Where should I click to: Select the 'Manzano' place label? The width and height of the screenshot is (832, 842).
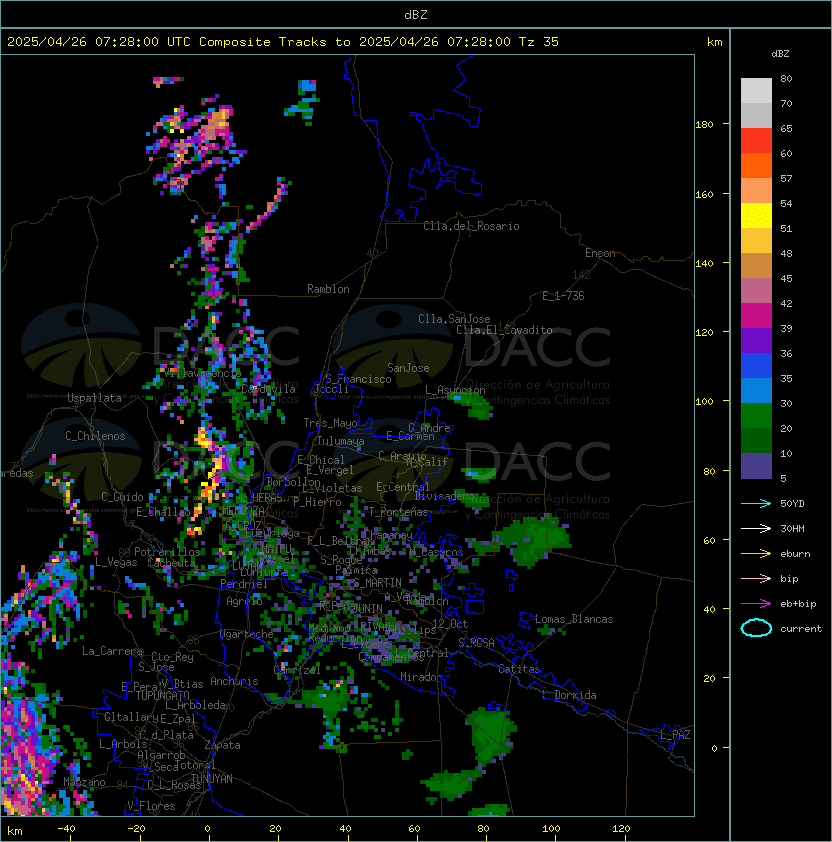(x=84, y=782)
